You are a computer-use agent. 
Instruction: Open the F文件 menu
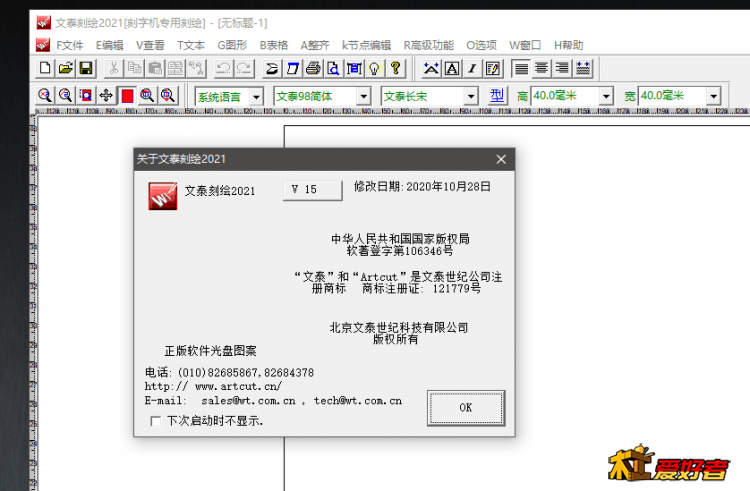[x=69, y=45]
